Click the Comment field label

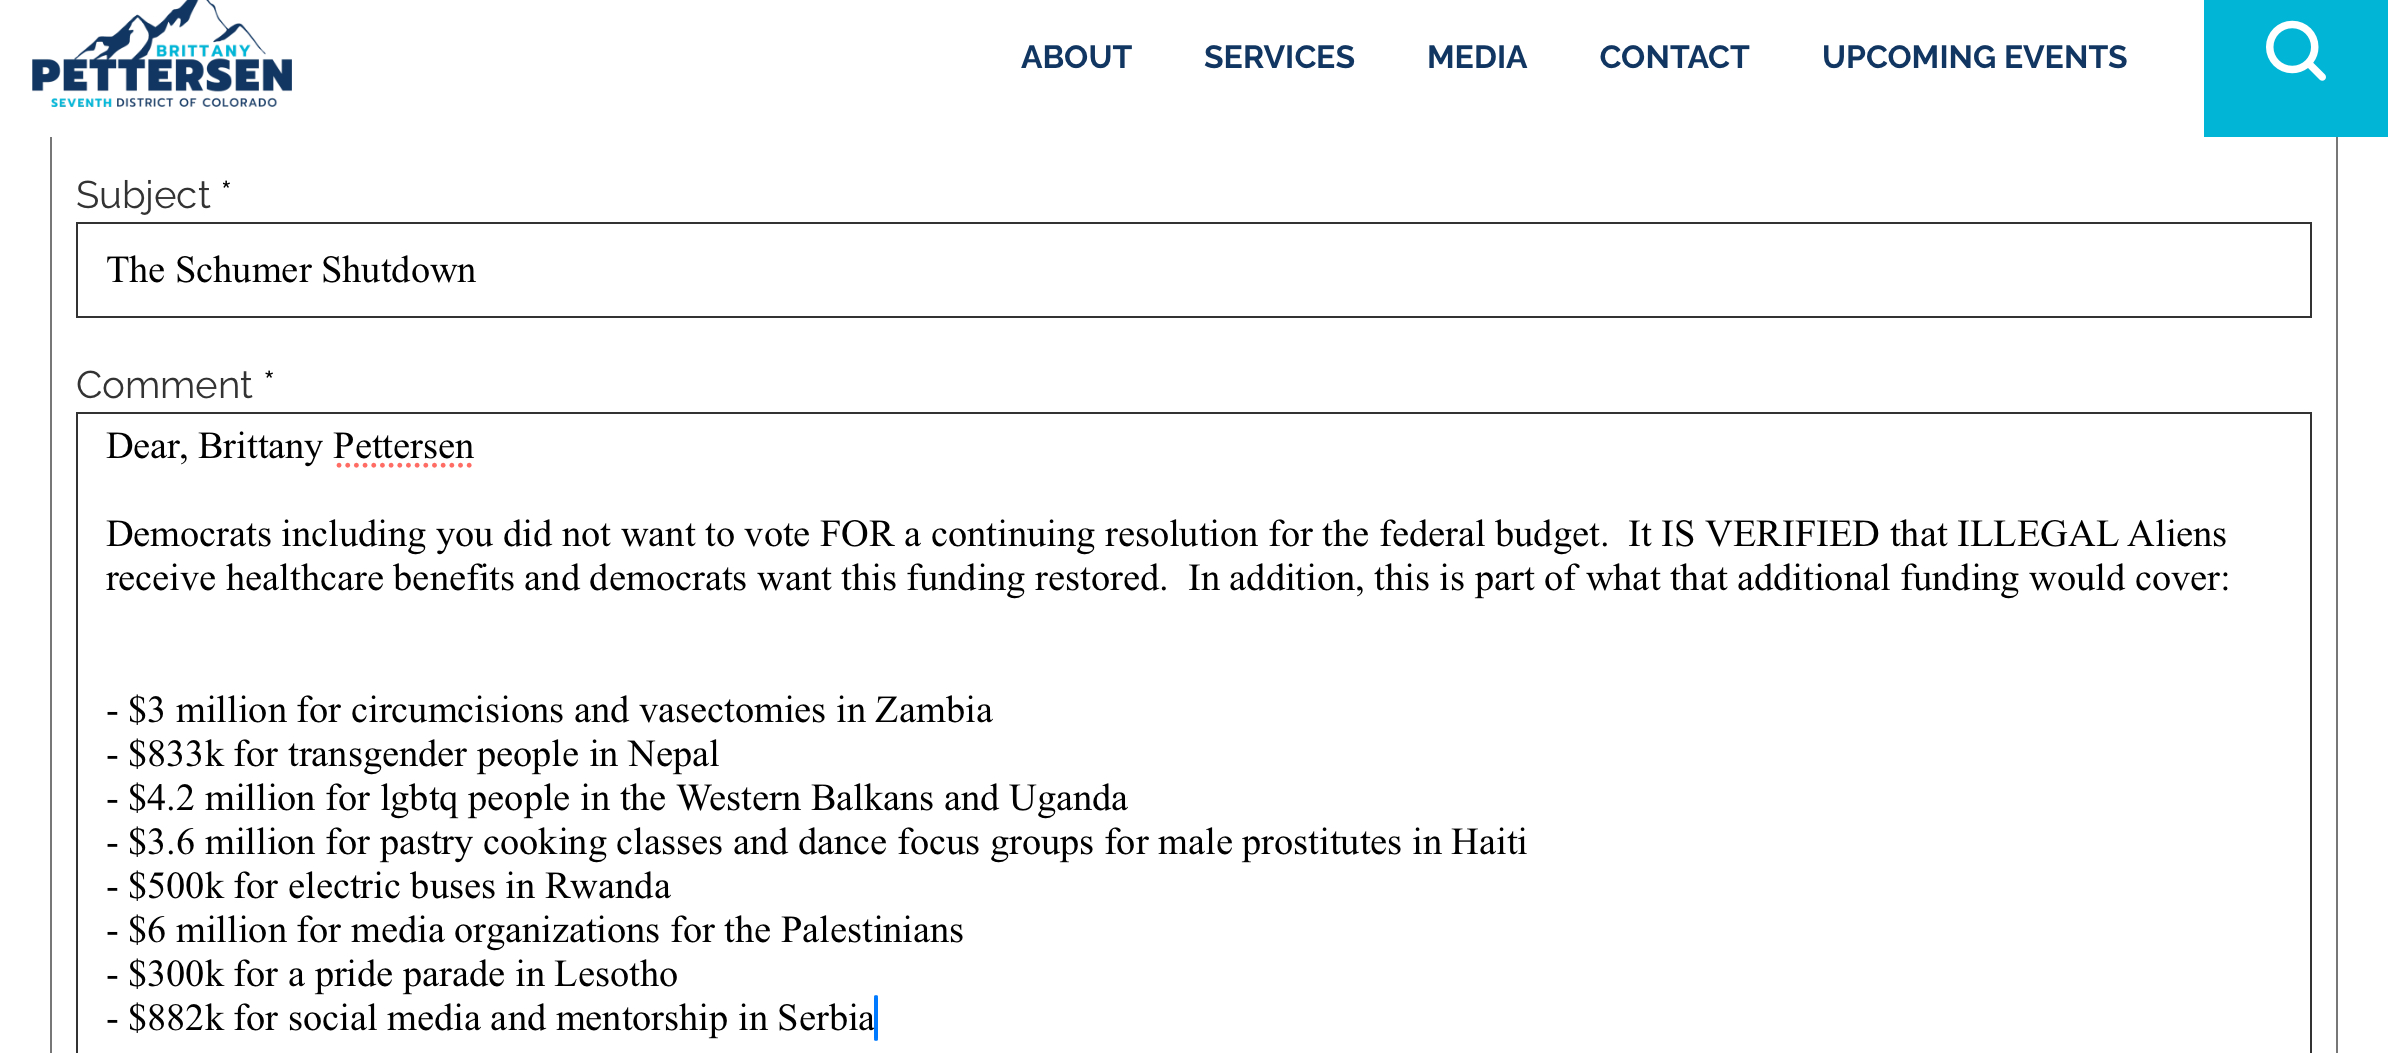point(165,385)
